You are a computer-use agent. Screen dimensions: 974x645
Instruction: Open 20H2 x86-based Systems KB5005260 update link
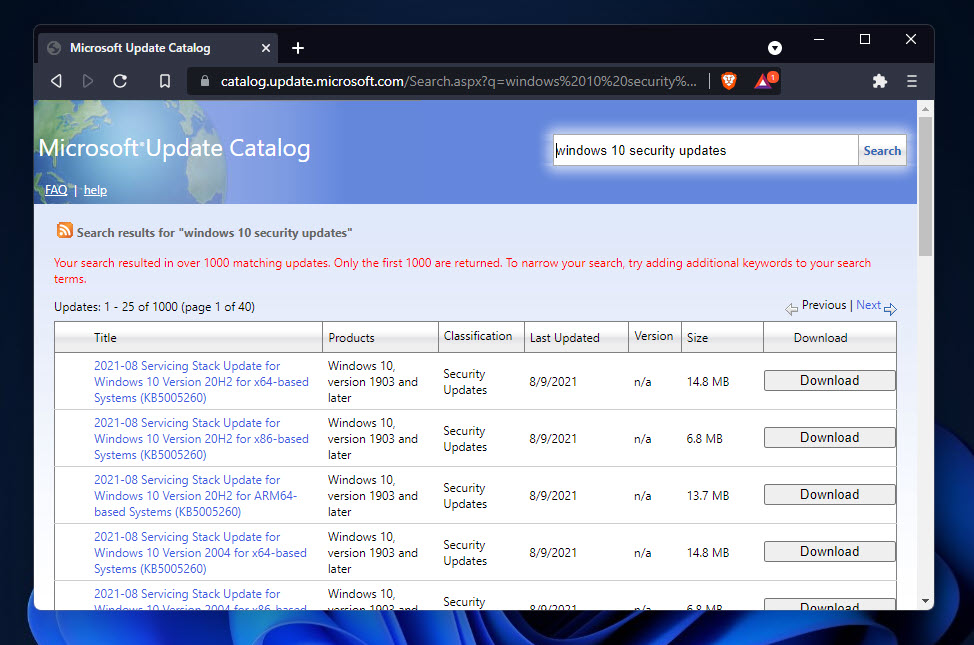click(201, 439)
